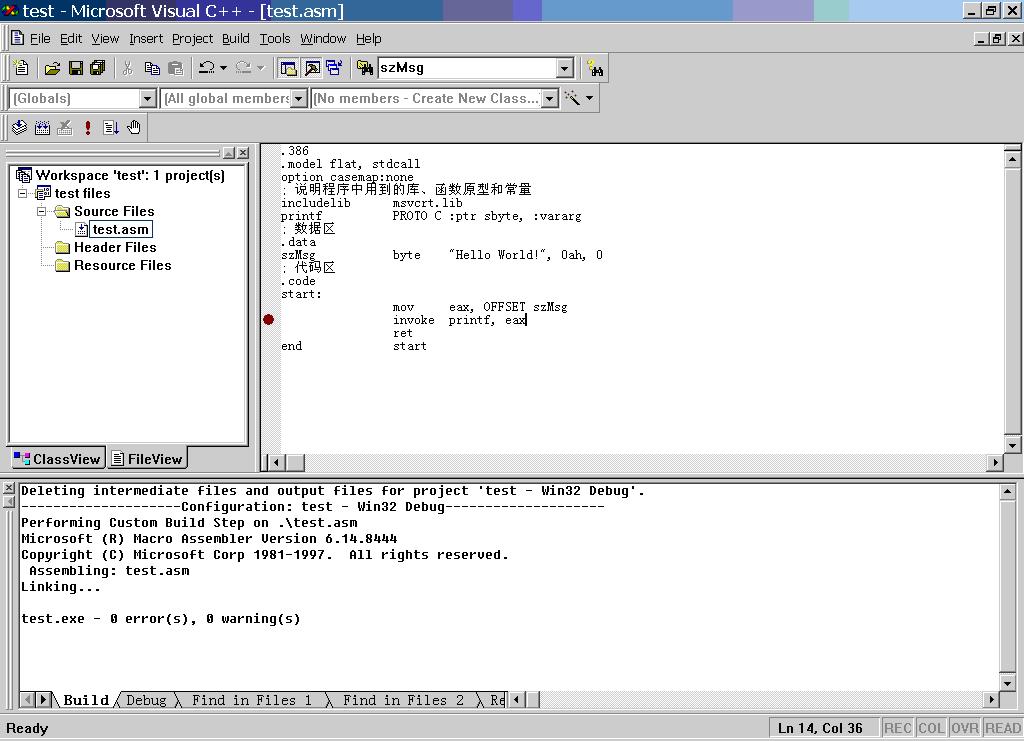Screen dimensions: 1024x741
Task: Select the Build output tab
Action: coord(86,700)
